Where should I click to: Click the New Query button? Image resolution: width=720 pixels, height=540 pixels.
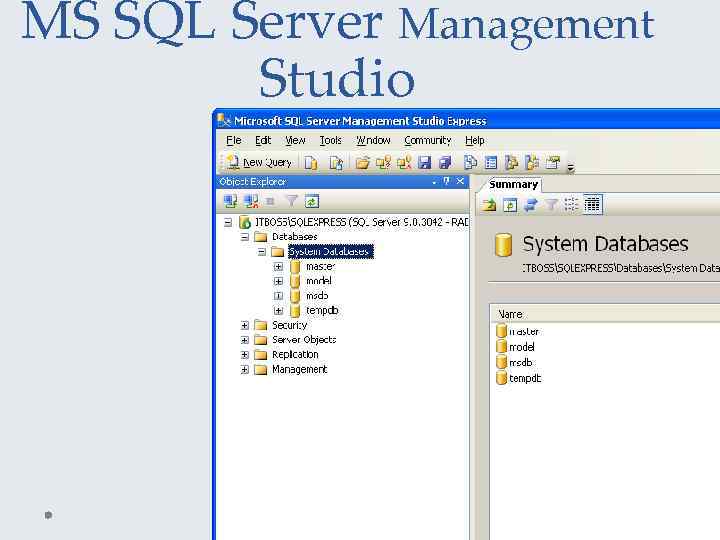click(x=259, y=163)
